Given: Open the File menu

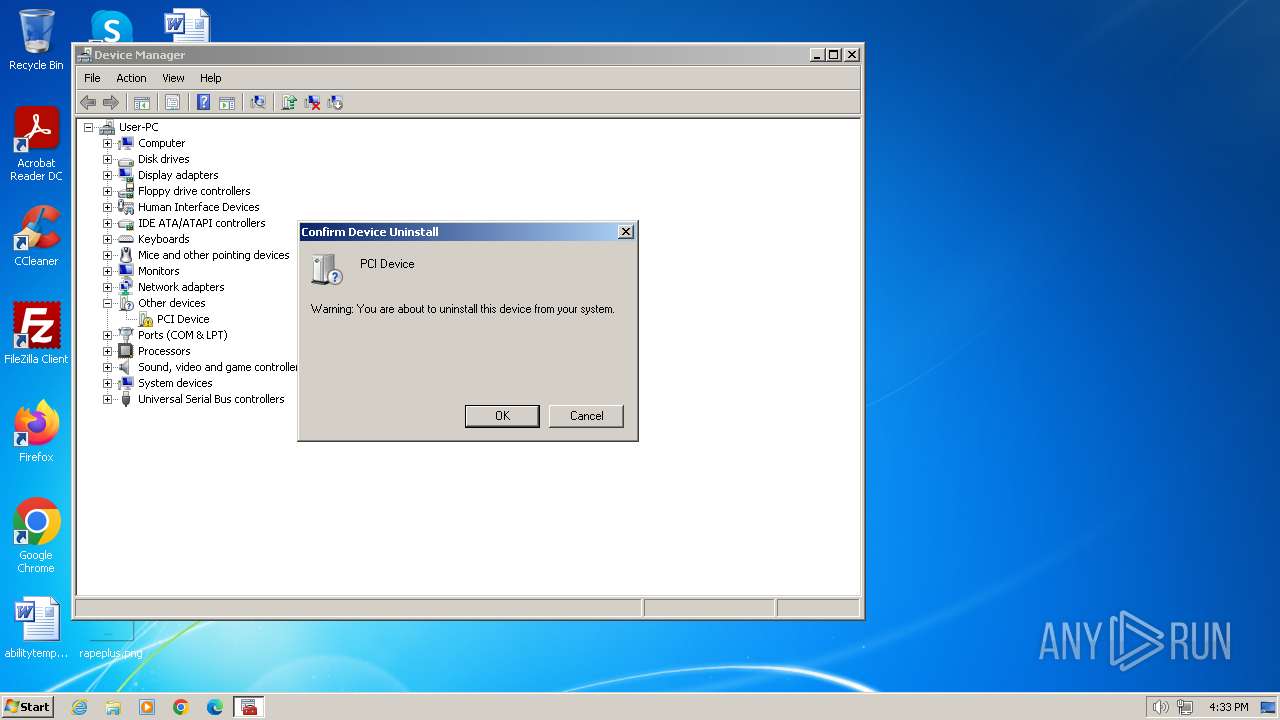Looking at the screenshot, I should click(92, 78).
